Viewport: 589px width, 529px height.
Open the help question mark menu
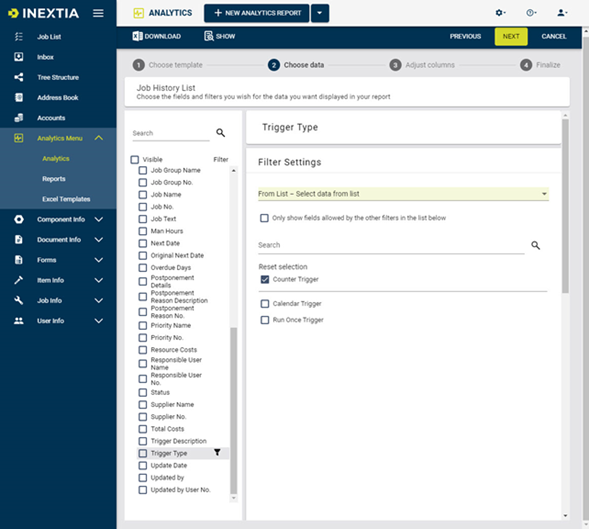point(531,13)
